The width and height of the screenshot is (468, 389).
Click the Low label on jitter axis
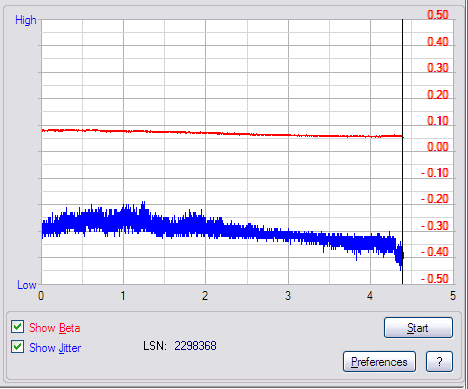pos(27,285)
